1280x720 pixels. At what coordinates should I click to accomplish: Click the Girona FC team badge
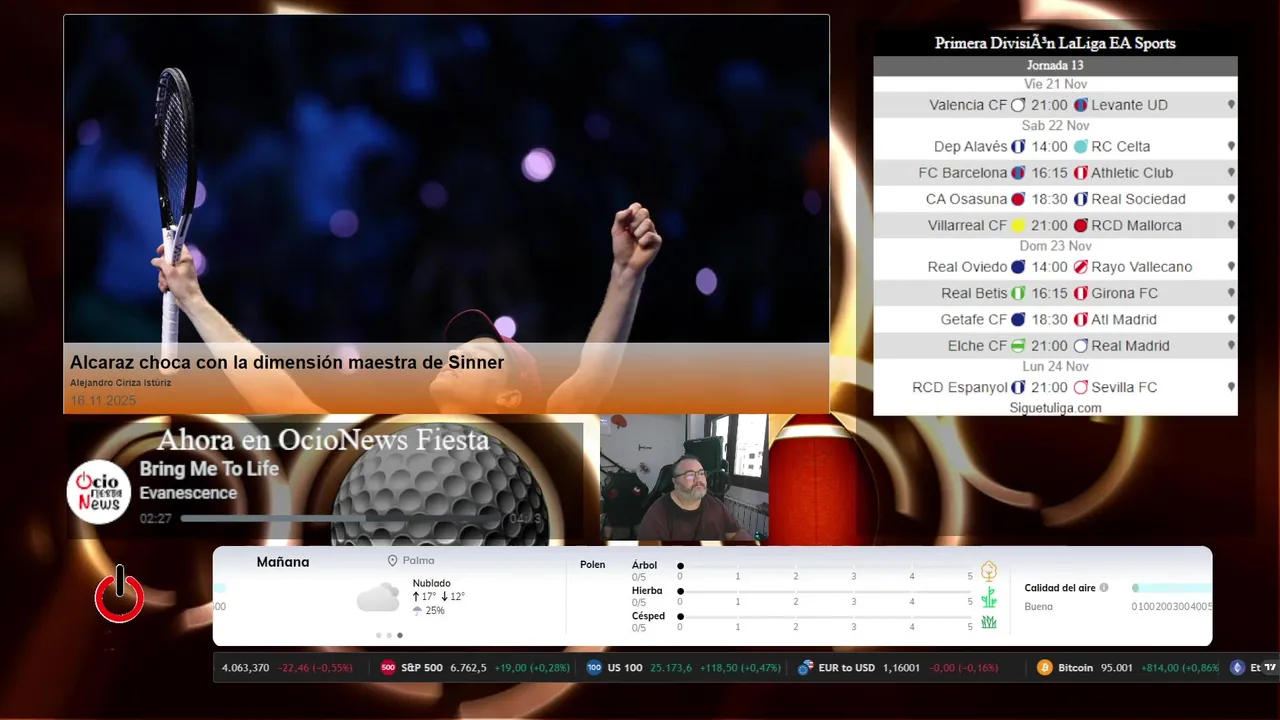point(1080,293)
